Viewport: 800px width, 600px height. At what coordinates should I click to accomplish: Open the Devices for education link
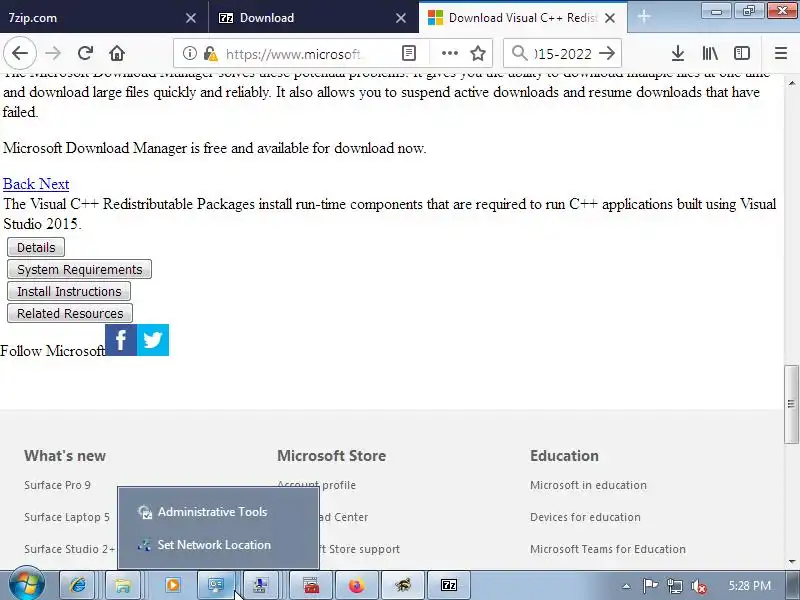click(585, 517)
